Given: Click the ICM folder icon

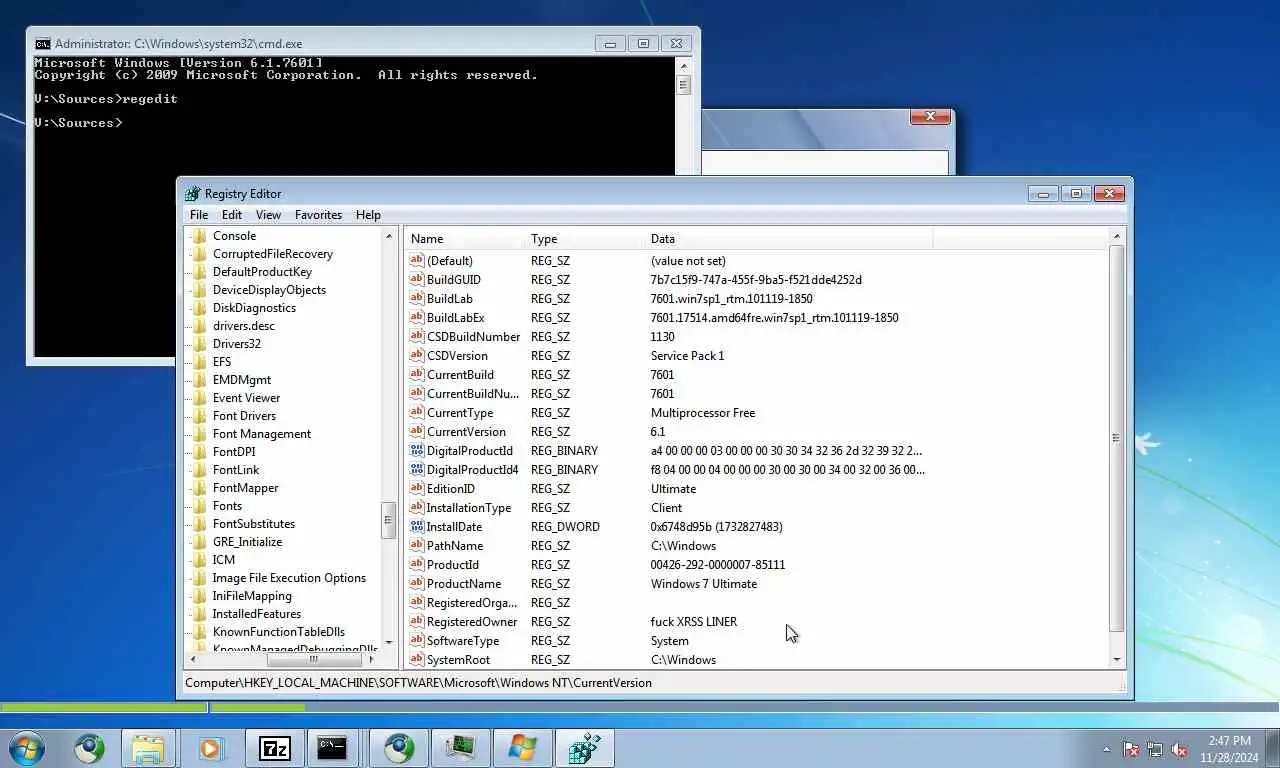Looking at the screenshot, I should (199, 560).
